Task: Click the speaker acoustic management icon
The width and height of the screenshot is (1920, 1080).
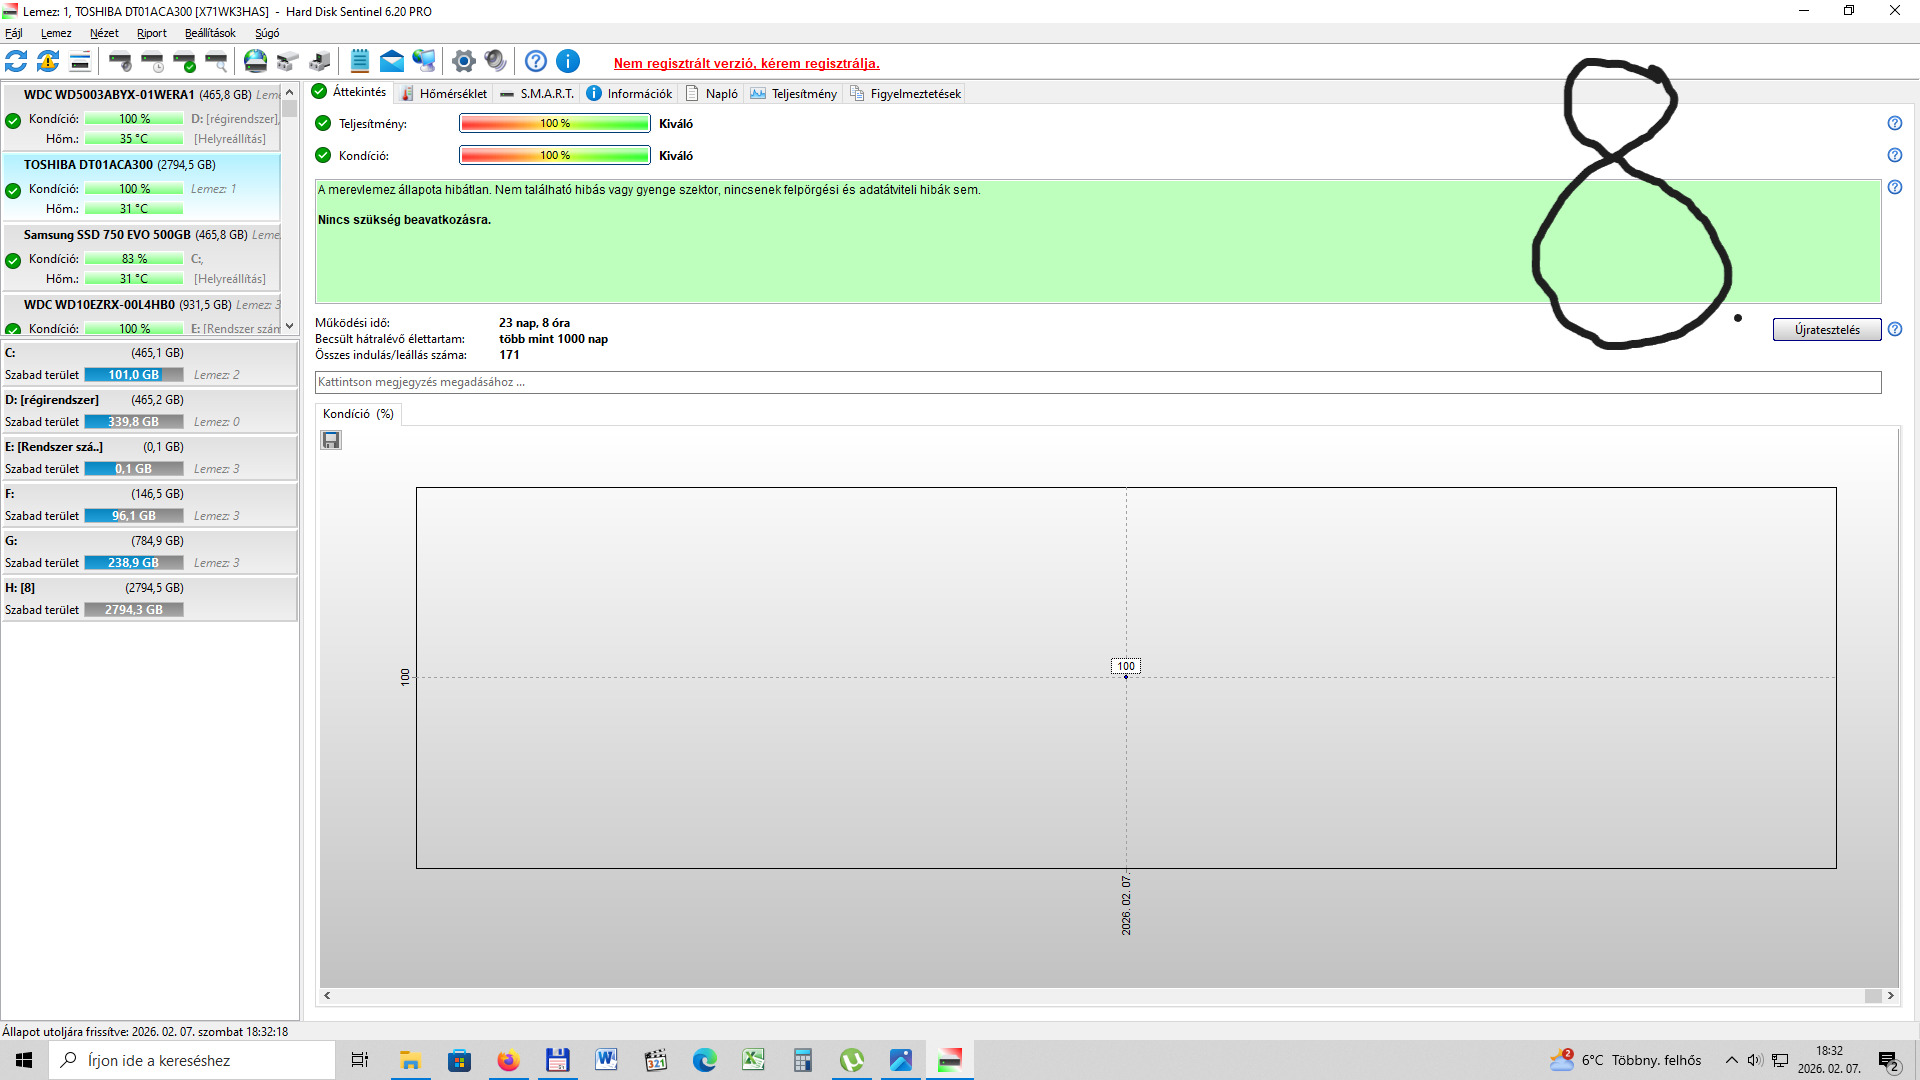Action: point(495,62)
